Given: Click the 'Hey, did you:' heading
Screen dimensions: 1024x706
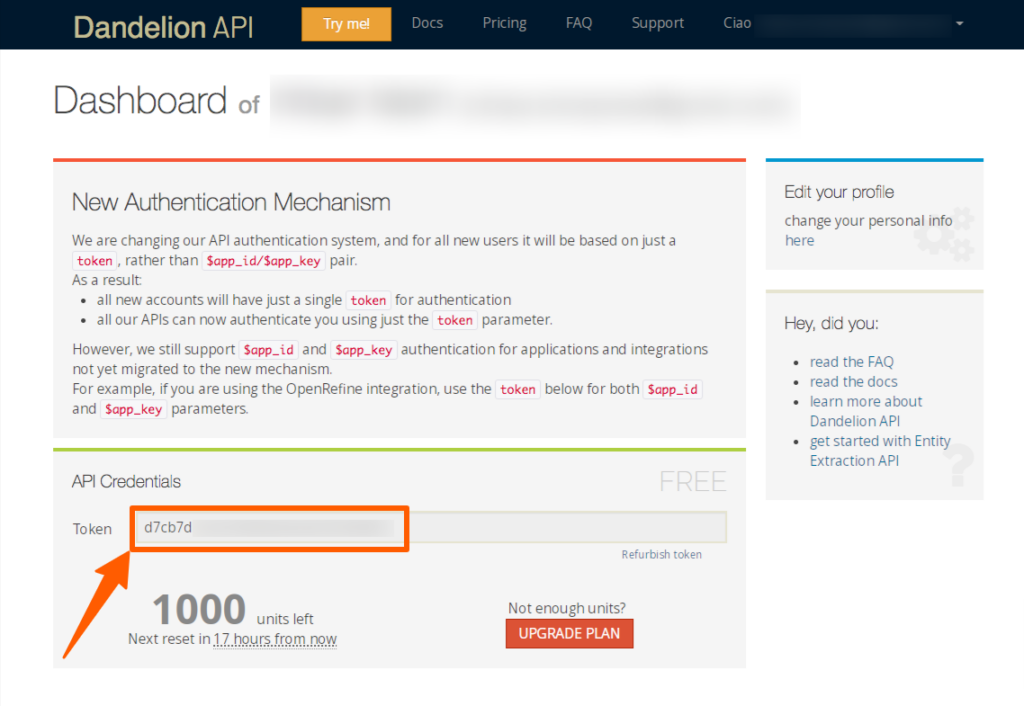Looking at the screenshot, I should point(831,323).
